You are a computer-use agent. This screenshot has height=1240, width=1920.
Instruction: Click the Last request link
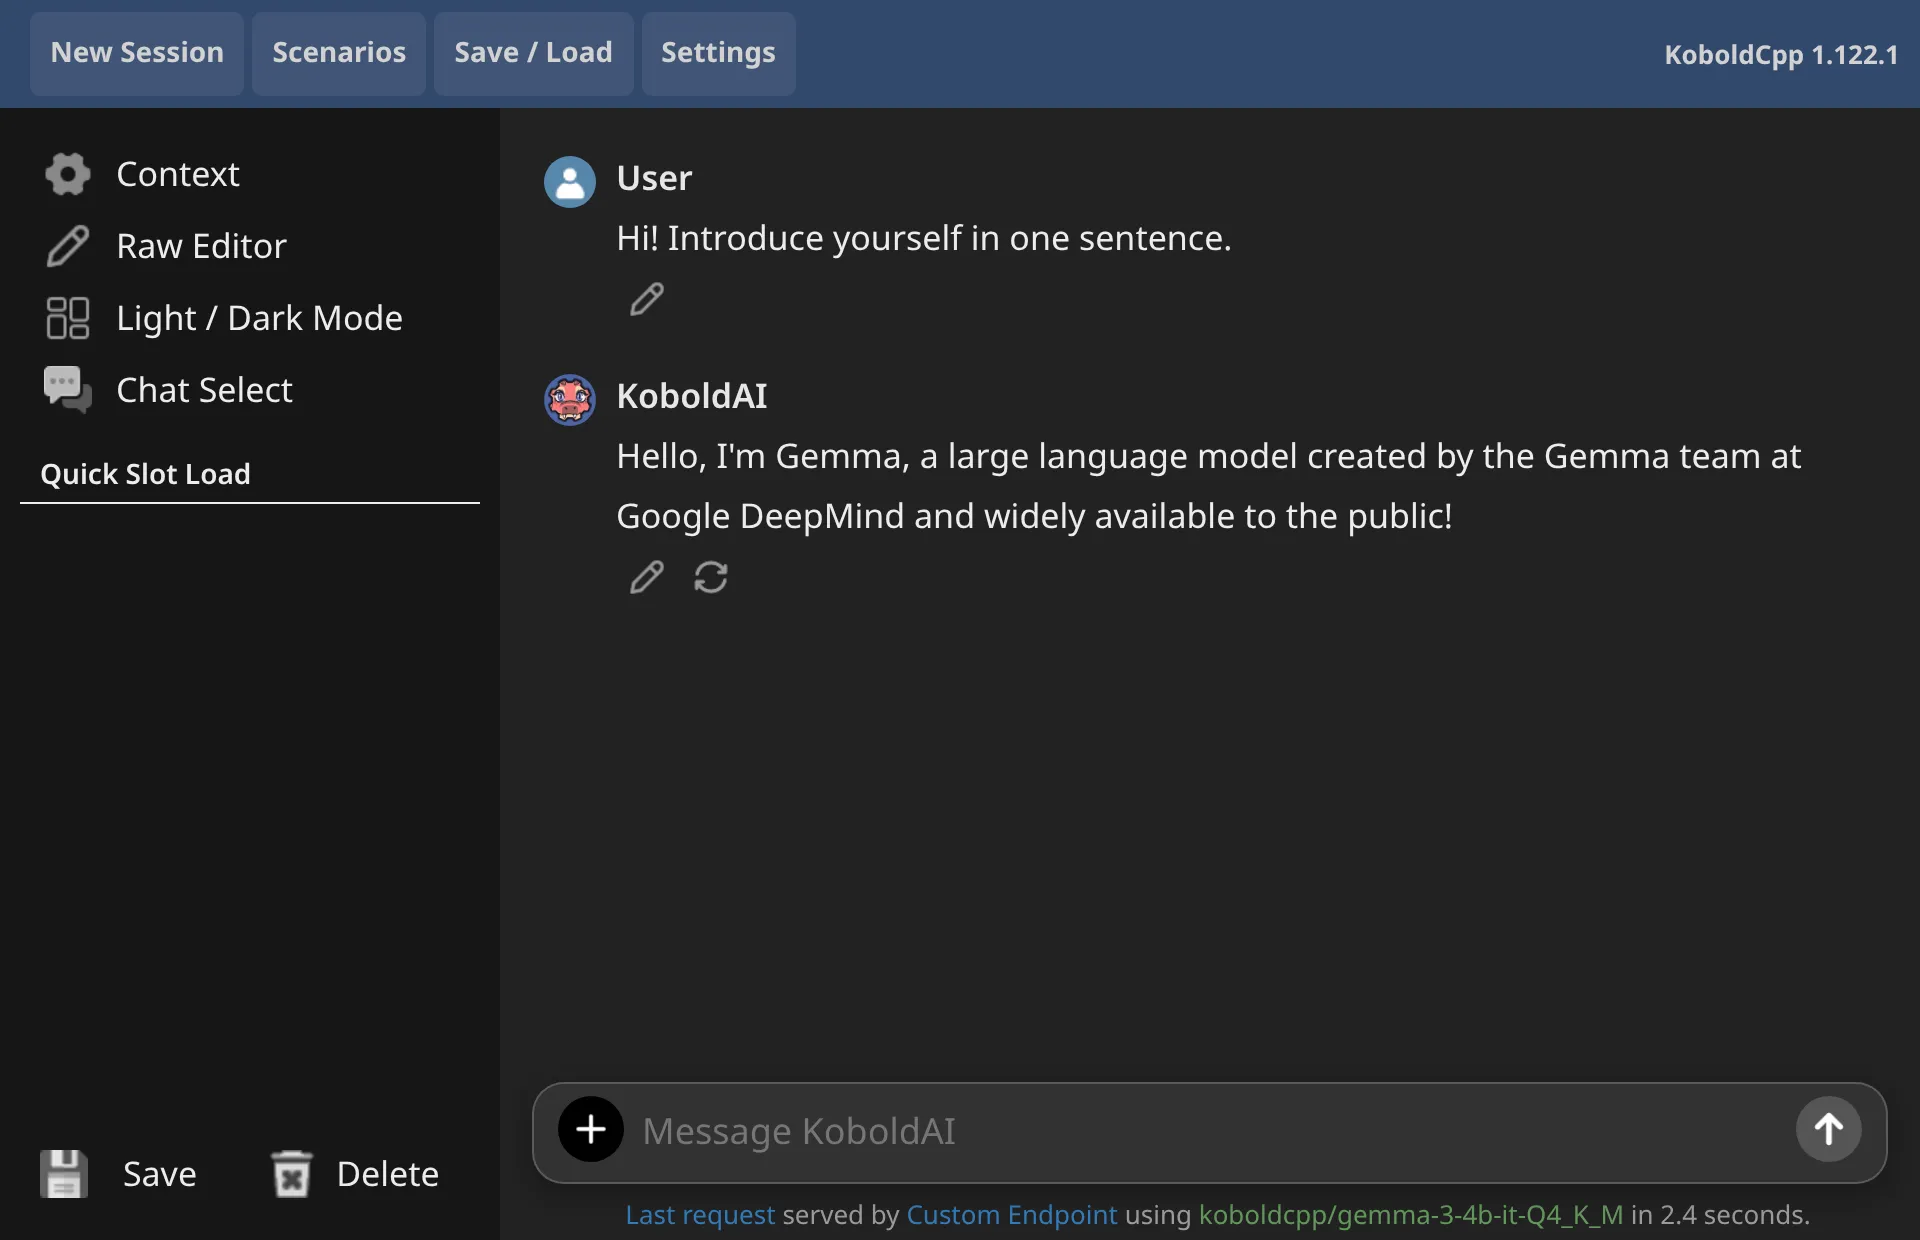pos(700,1215)
